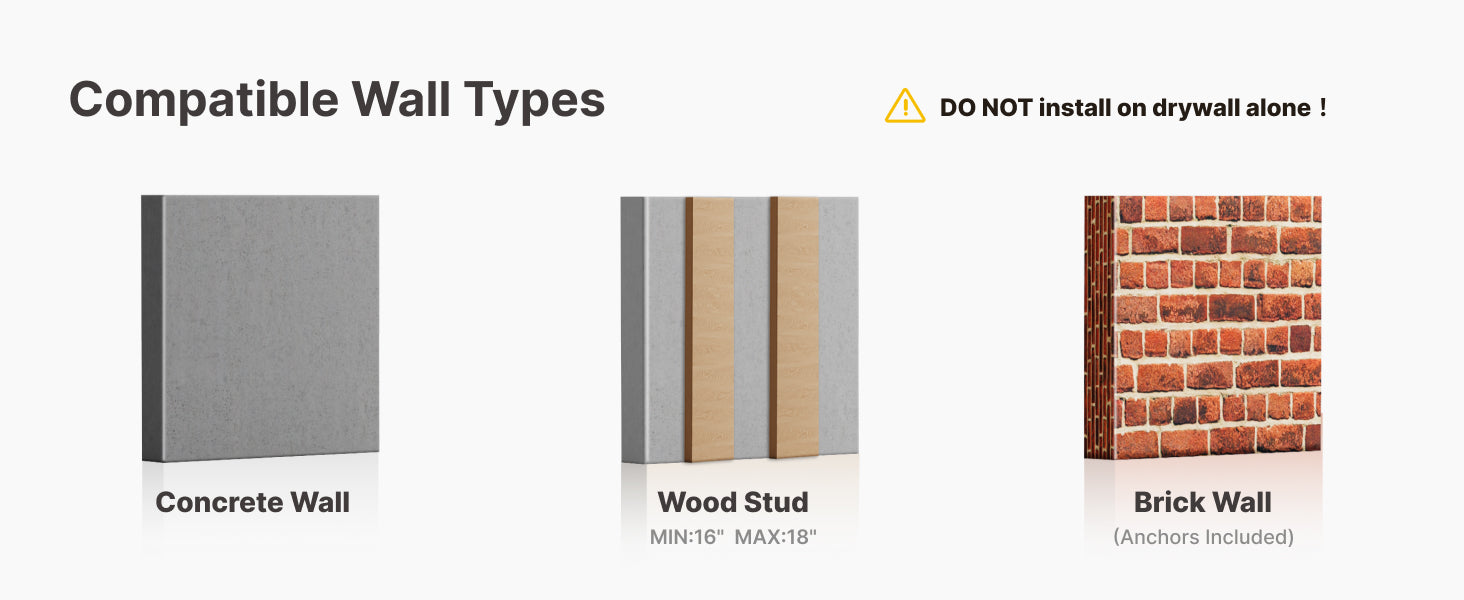Image resolution: width=1464 pixels, height=600 pixels.
Task: Click the Compatible Wall Types heading
Action: click(x=337, y=100)
